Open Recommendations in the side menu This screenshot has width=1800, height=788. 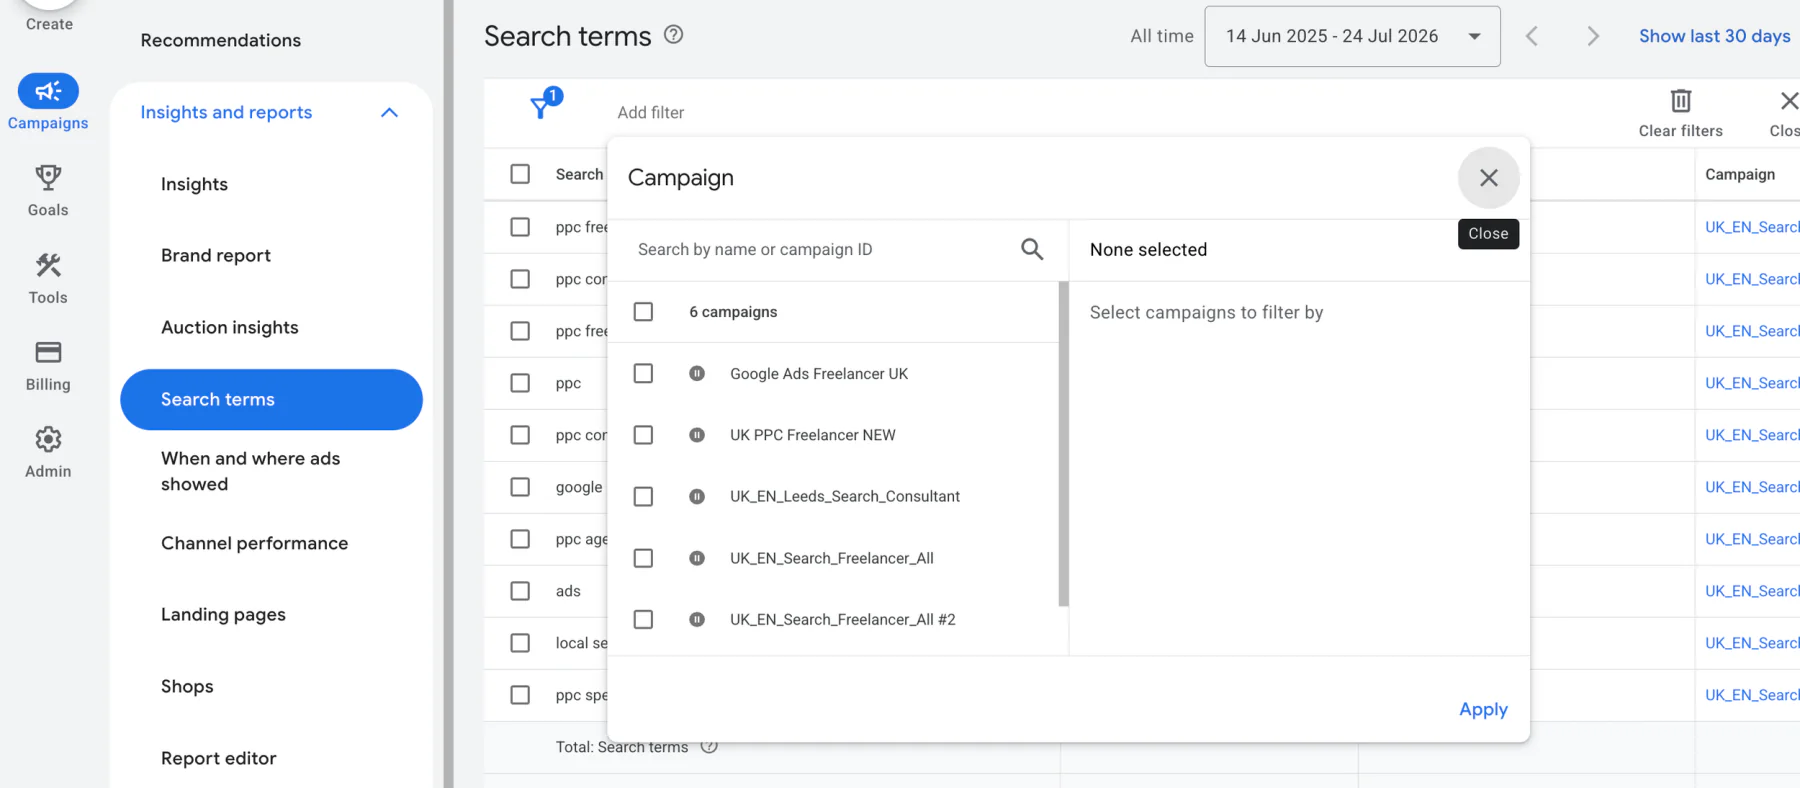(220, 40)
